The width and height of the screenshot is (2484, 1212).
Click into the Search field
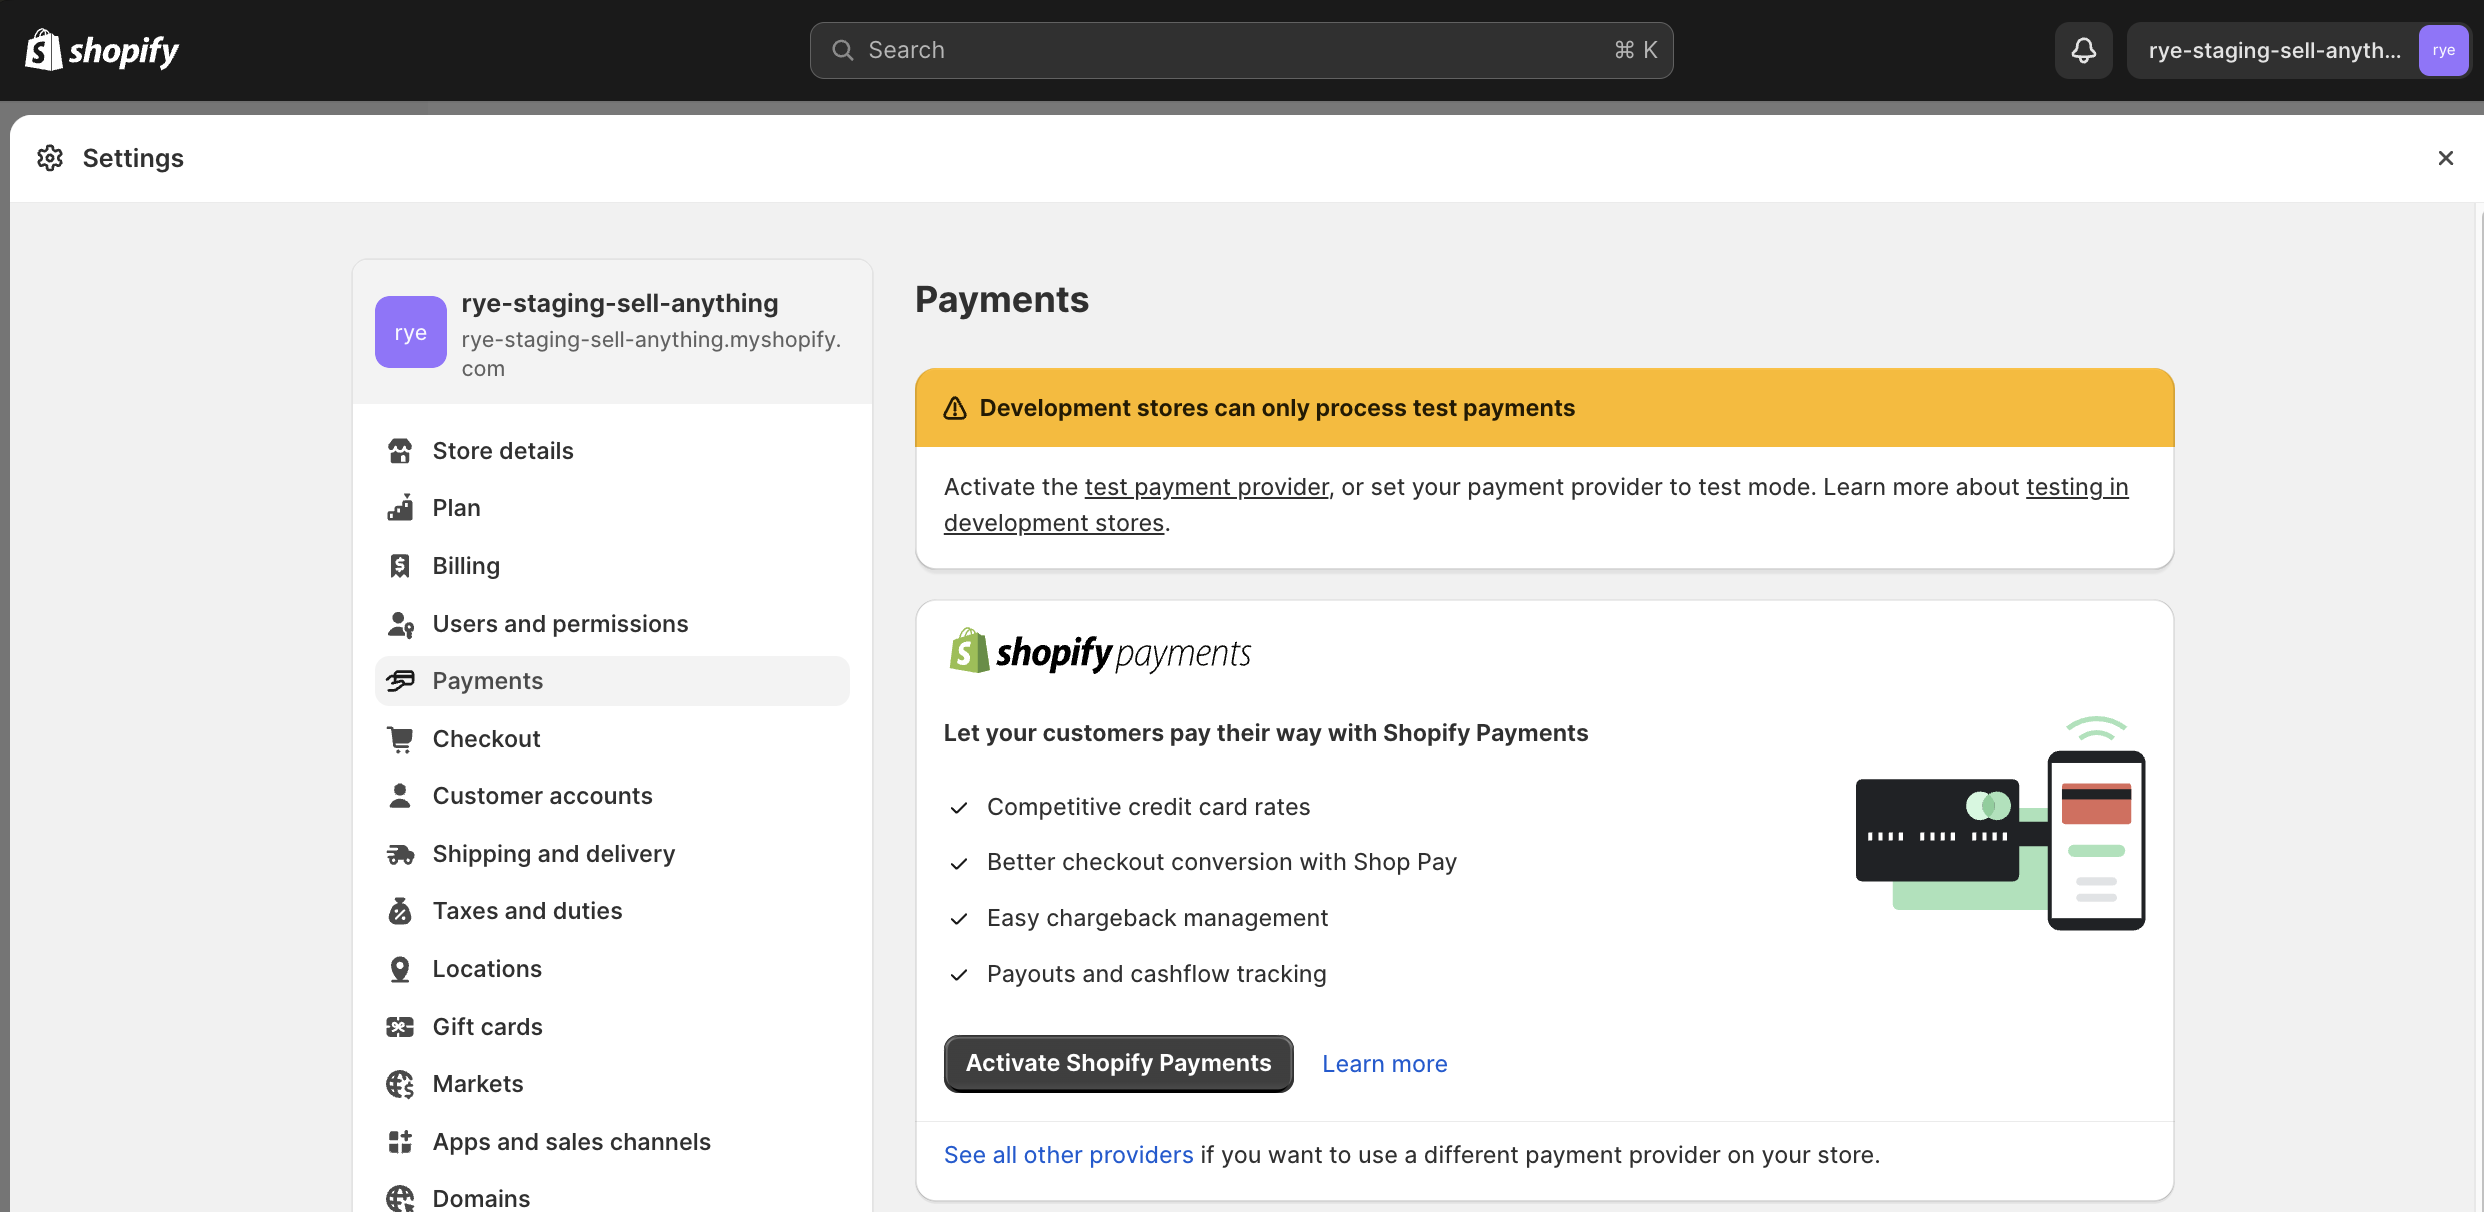pyautogui.click(x=1240, y=50)
